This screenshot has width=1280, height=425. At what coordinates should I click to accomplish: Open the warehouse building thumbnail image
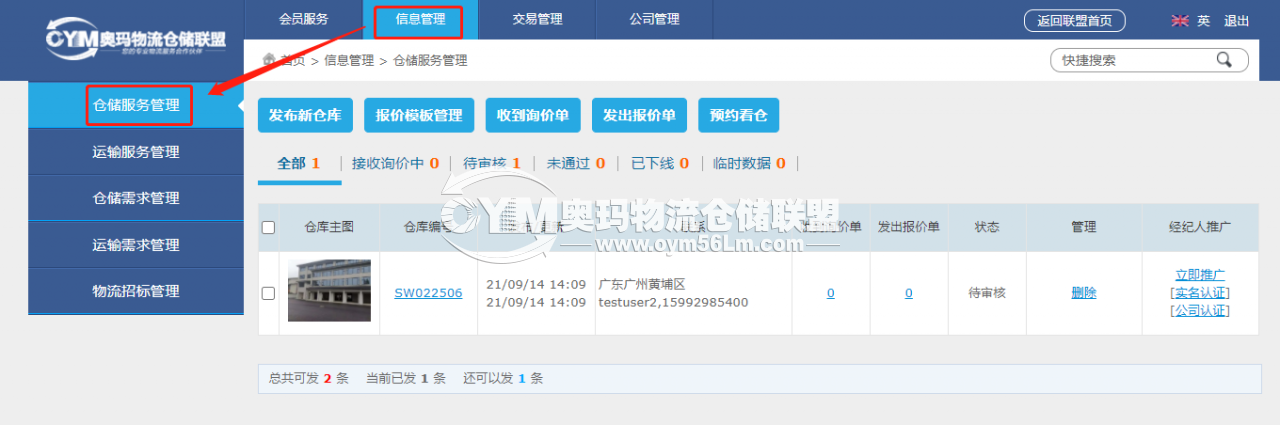click(329, 290)
